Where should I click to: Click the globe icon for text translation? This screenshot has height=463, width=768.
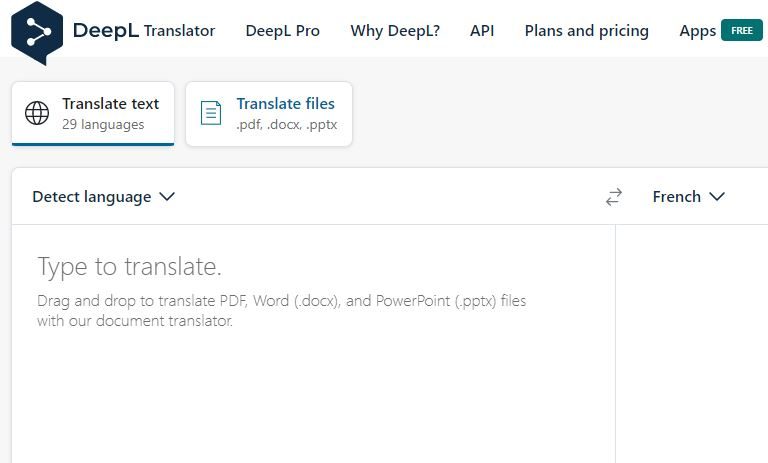[37, 114]
